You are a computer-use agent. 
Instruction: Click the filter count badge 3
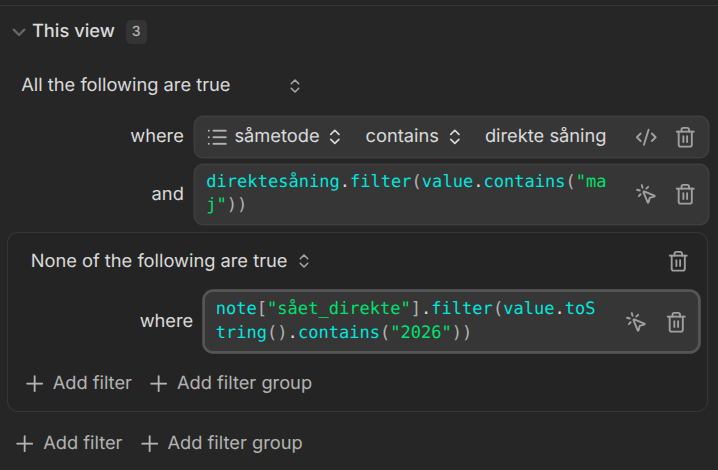136,32
